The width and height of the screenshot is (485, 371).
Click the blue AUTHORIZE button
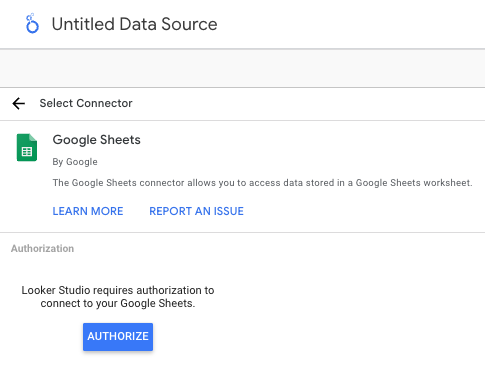point(118,337)
